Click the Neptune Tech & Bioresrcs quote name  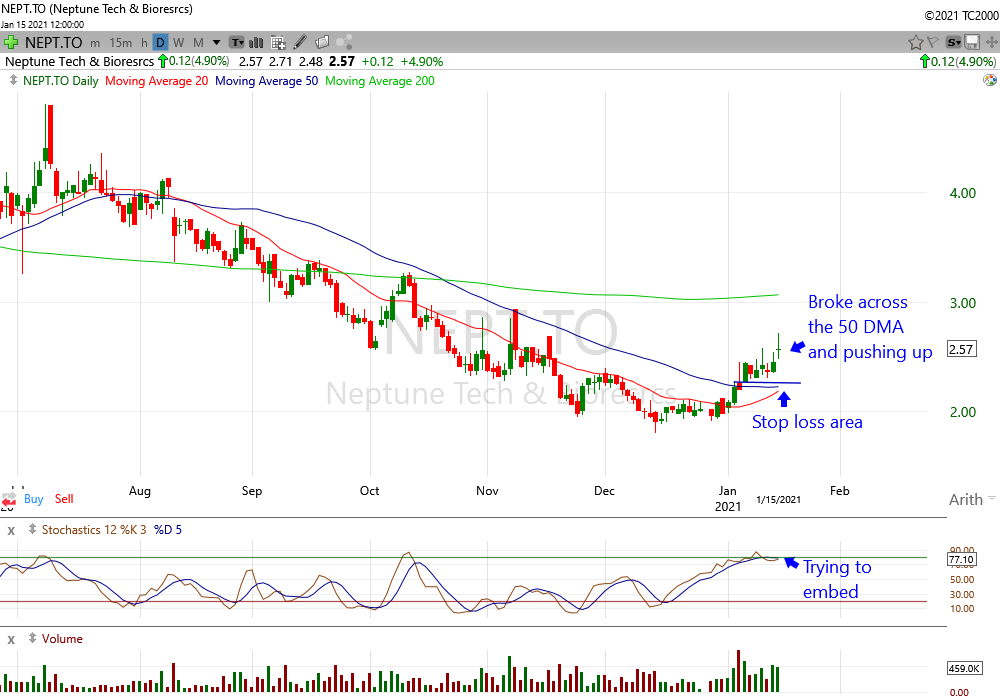point(80,62)
